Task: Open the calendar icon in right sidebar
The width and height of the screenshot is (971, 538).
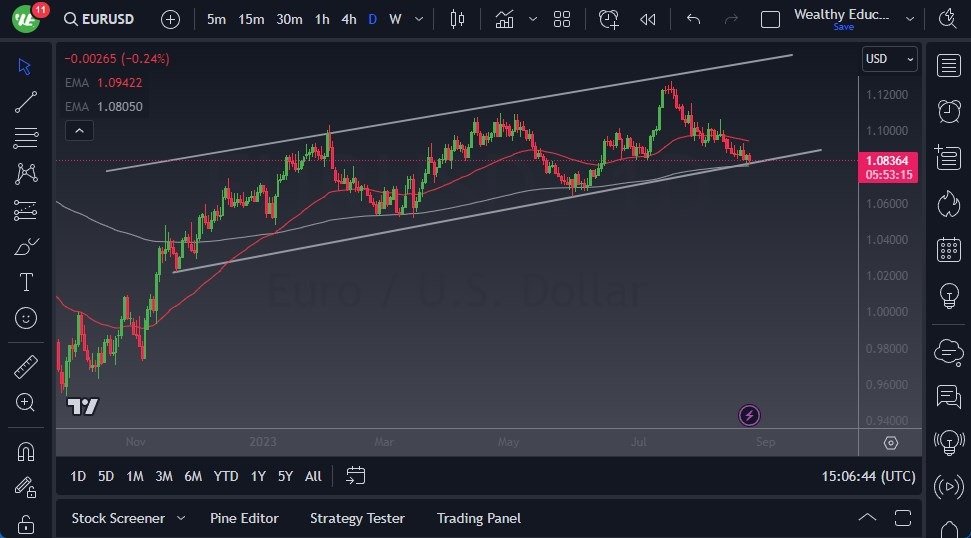Action: [948, 250]
